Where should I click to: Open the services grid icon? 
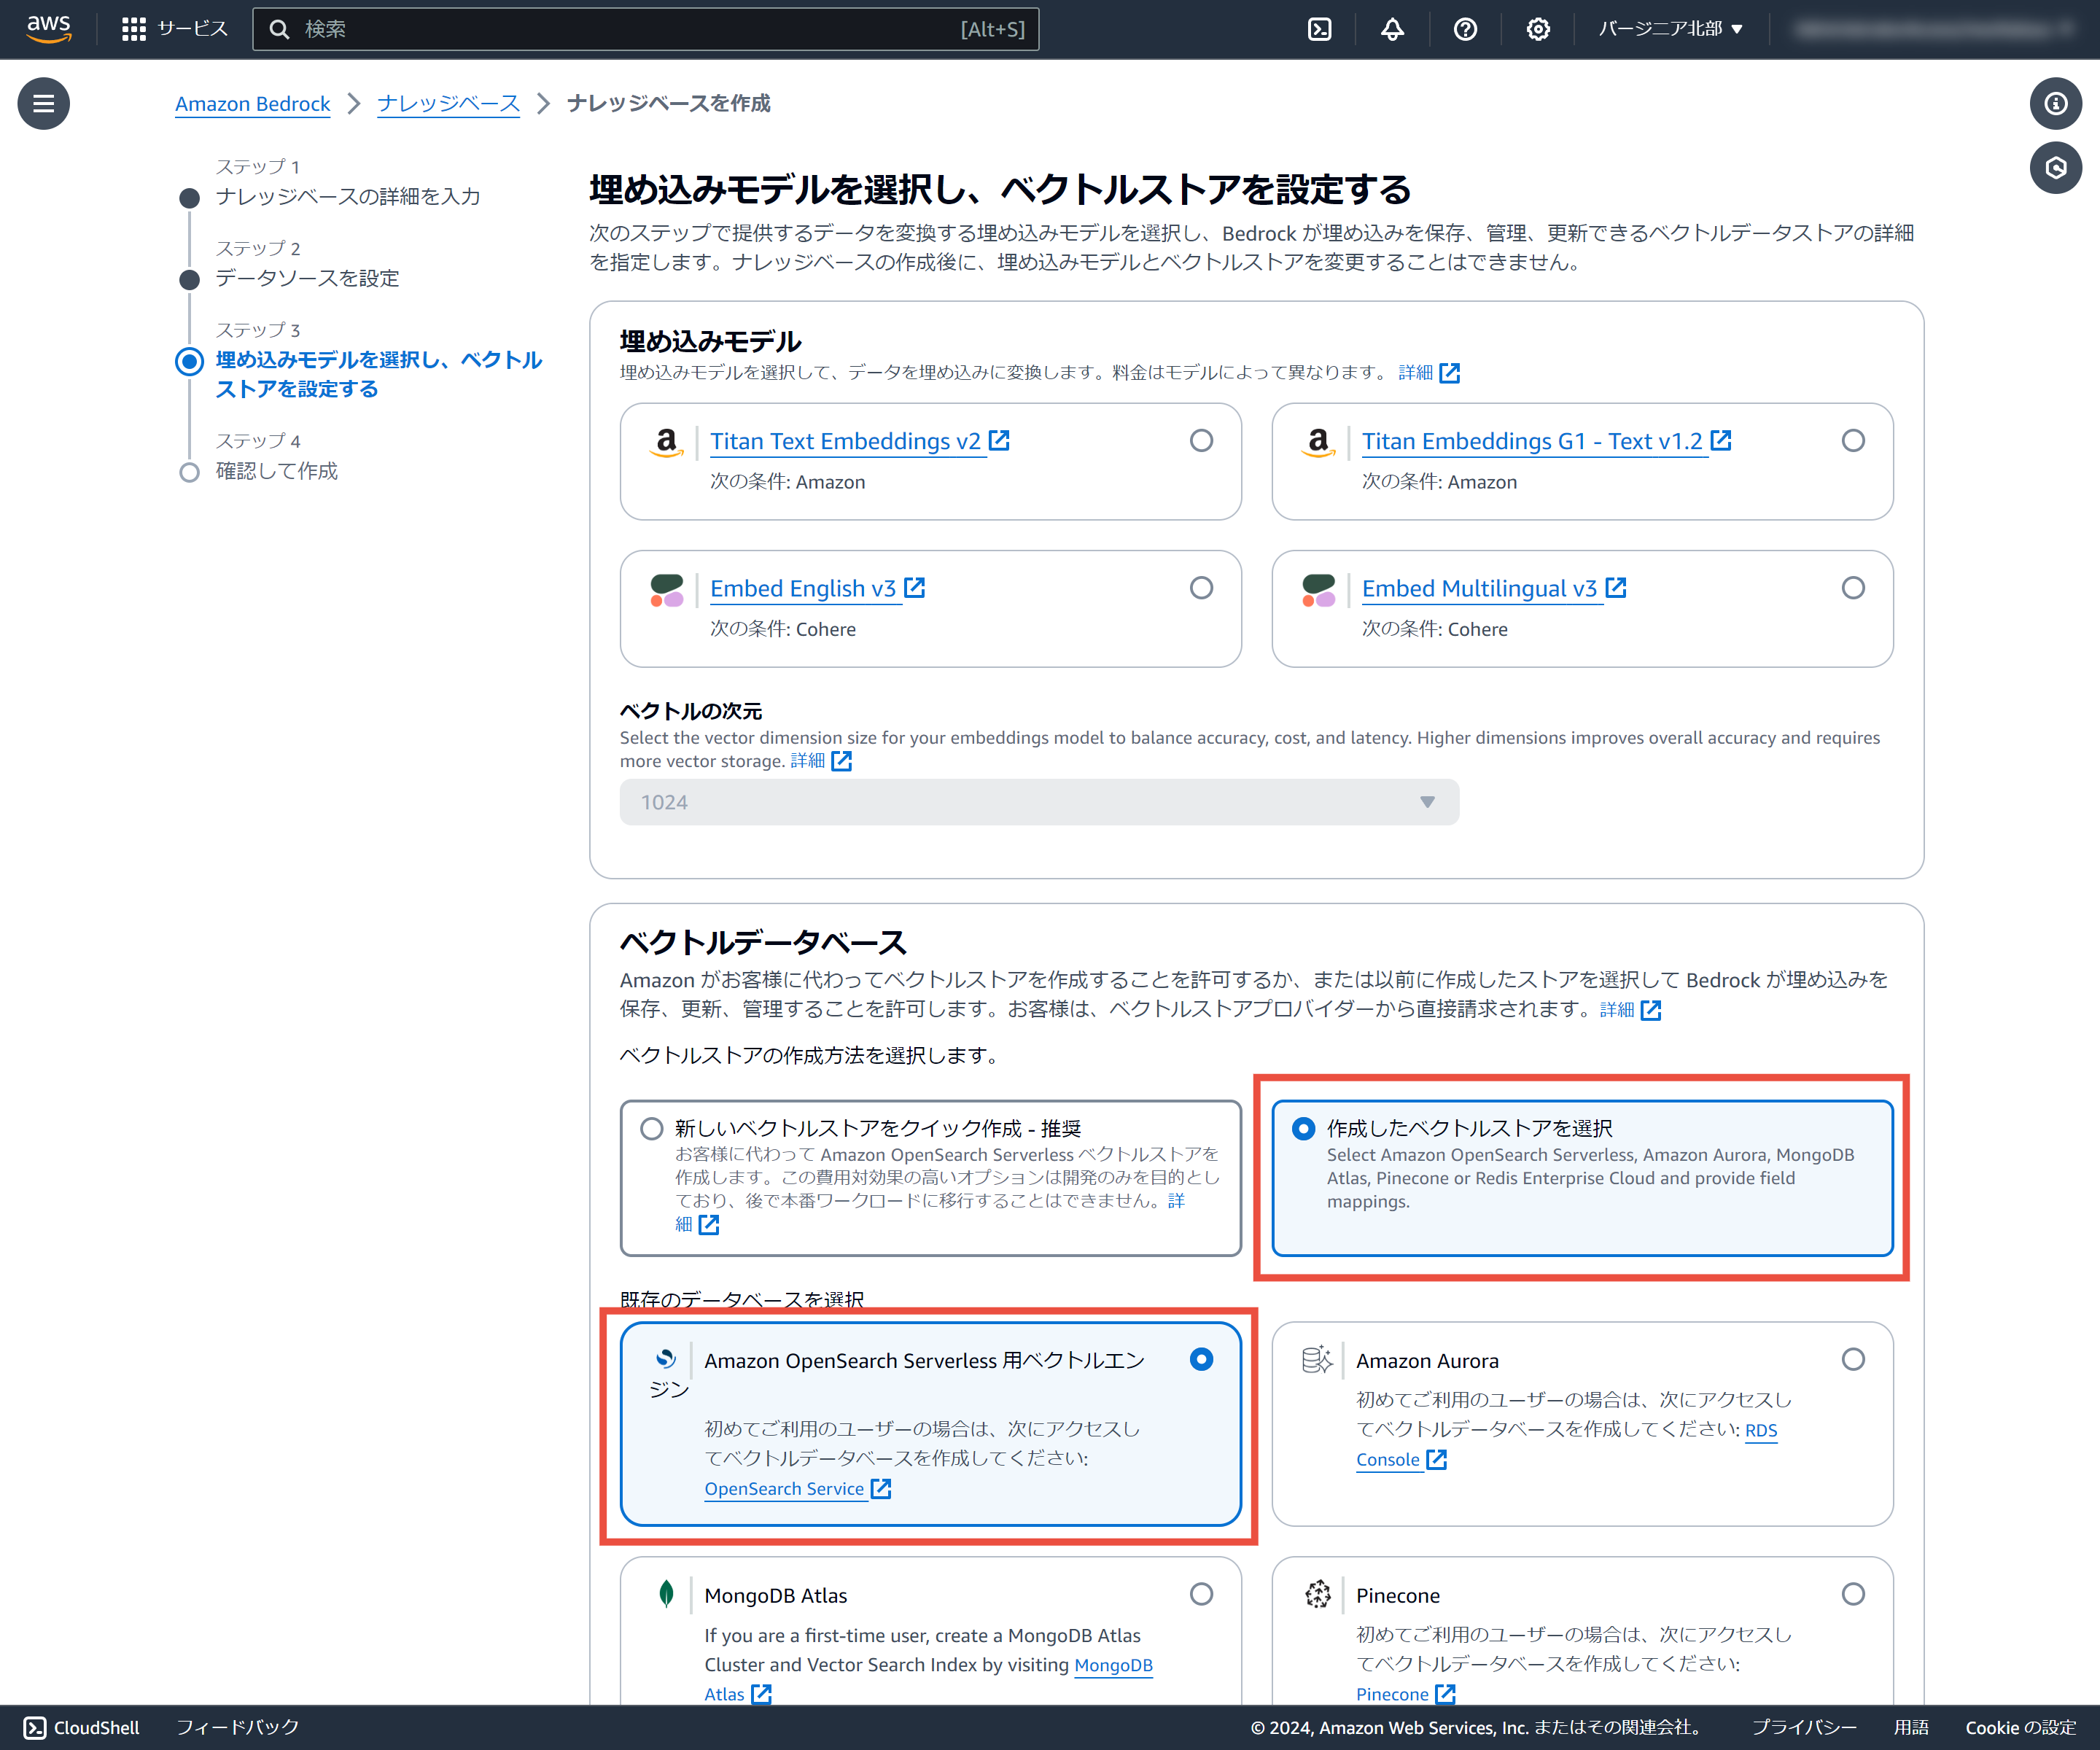click(x=133, y=29)
